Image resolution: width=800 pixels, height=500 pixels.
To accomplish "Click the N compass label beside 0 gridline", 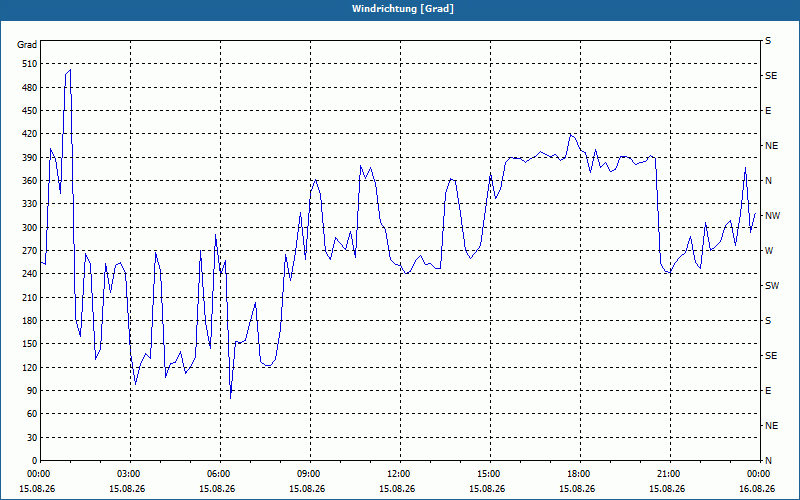I will [x=768, y=461].
